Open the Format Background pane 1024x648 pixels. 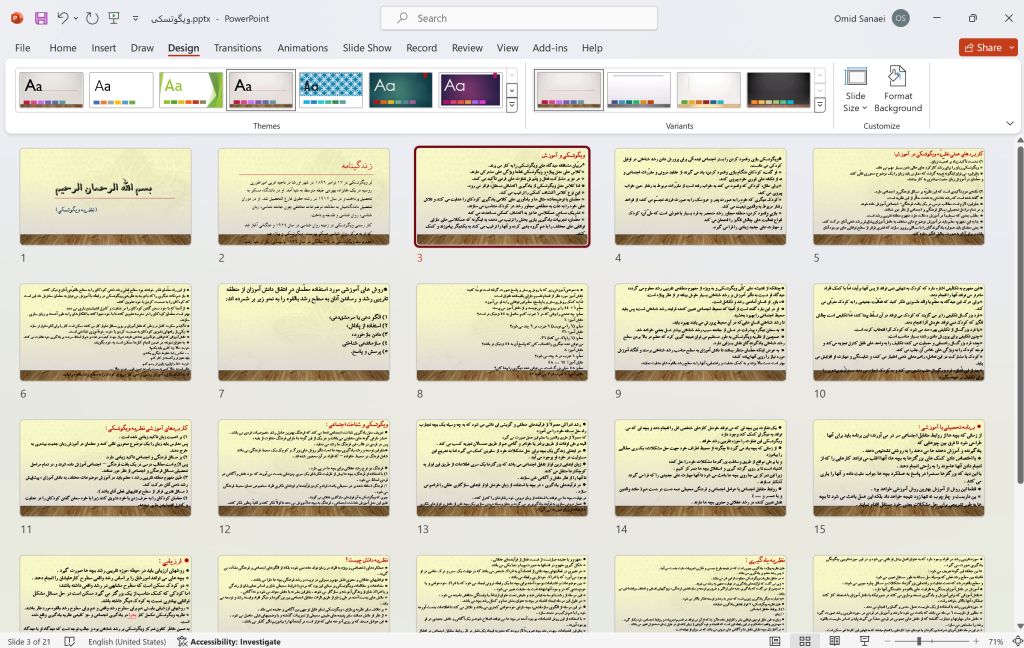click(898, 89)
